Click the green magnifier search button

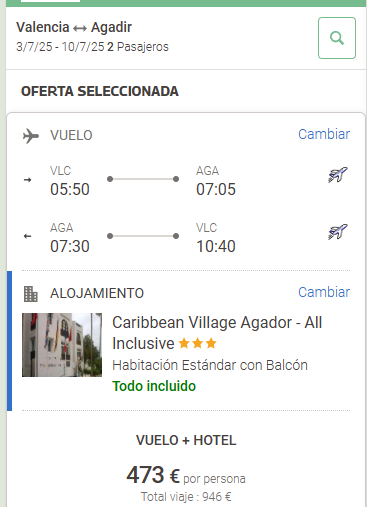click(x=337, y=38)
